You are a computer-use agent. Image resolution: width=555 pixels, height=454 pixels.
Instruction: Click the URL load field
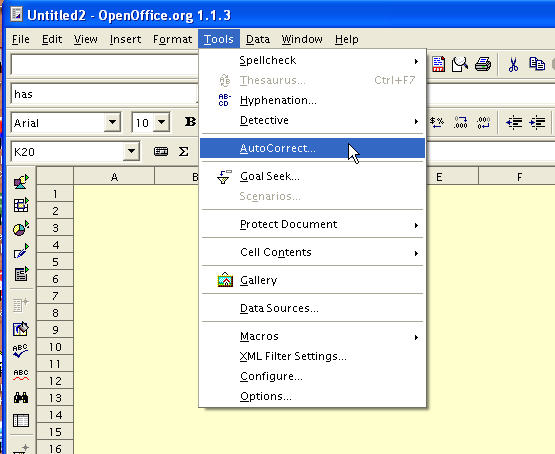coord(104,65)
